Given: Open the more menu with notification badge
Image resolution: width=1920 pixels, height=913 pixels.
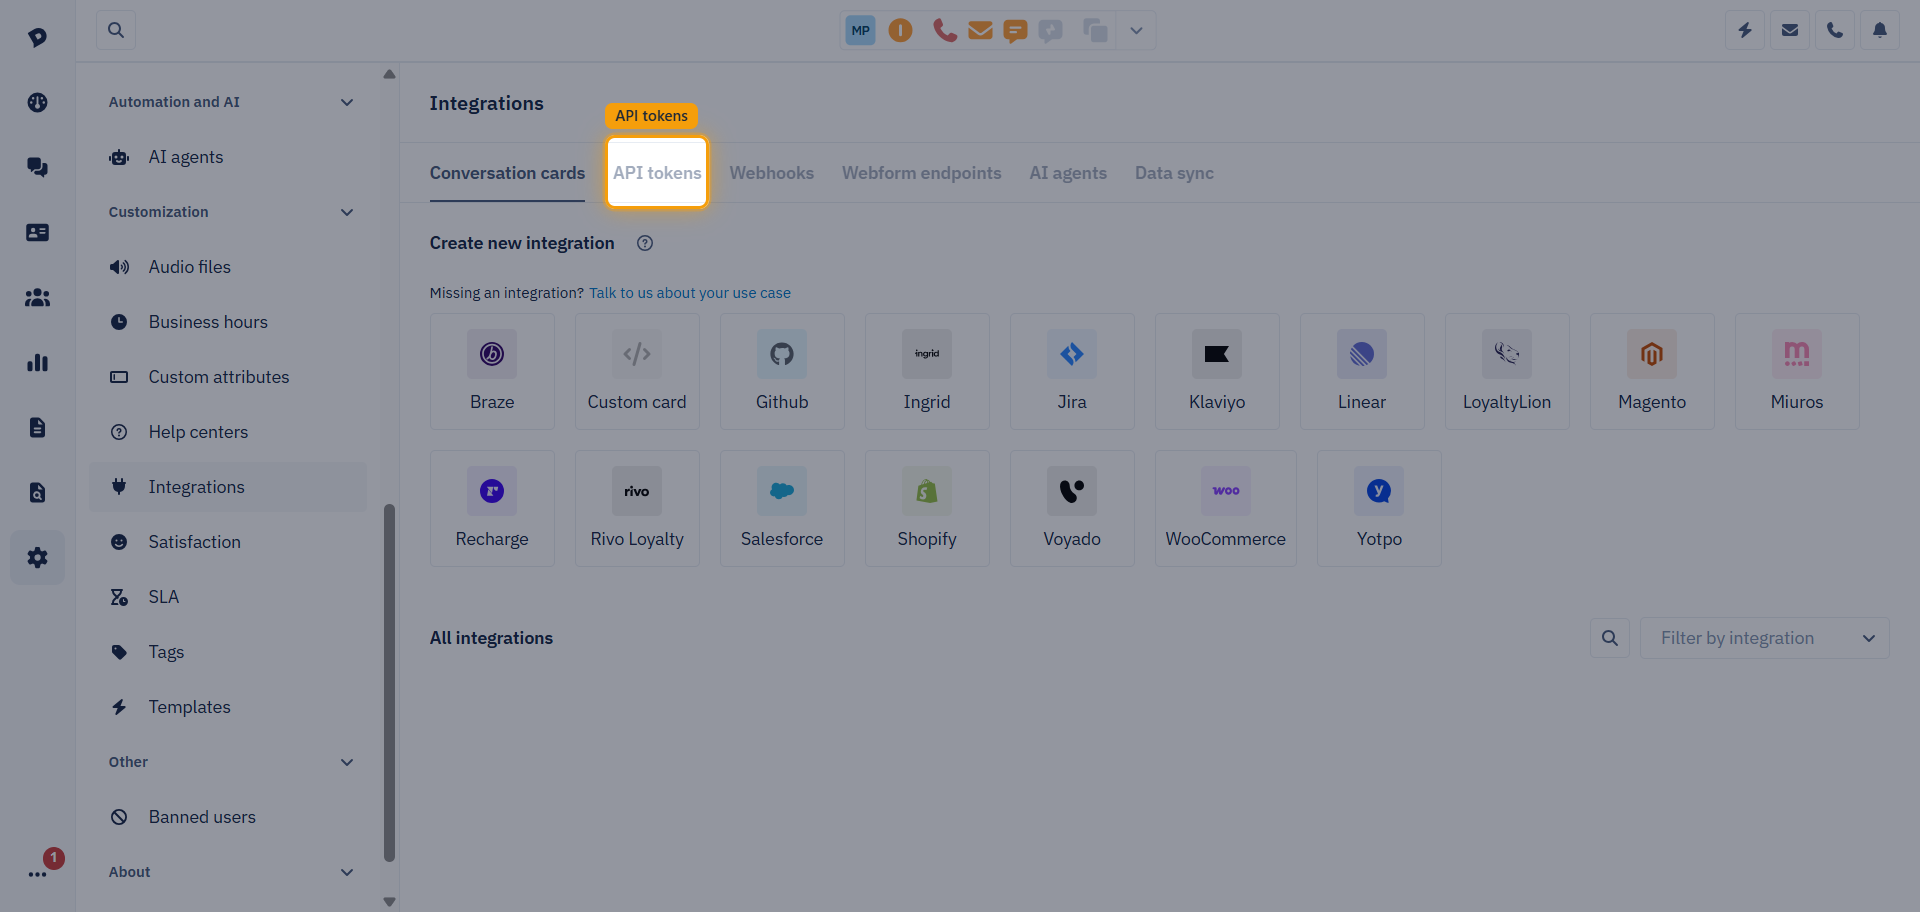Looking at the screenshot, I should (x=38, y=873).
